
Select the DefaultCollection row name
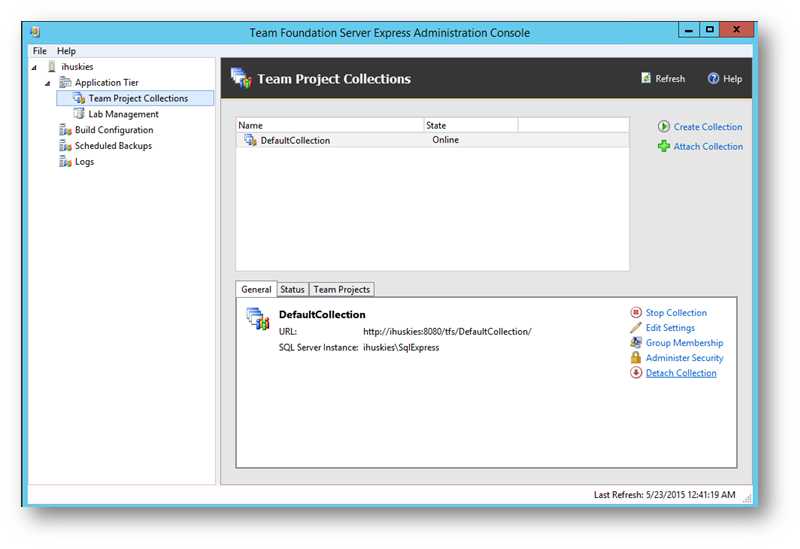[x=295, y=140]
